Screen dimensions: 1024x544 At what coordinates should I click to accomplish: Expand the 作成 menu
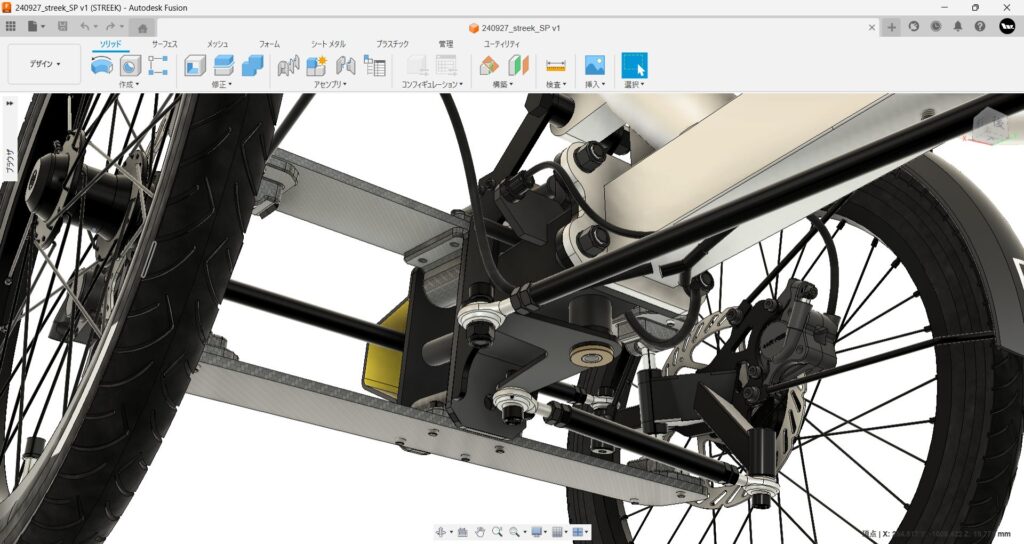click(x=129, y=84)
